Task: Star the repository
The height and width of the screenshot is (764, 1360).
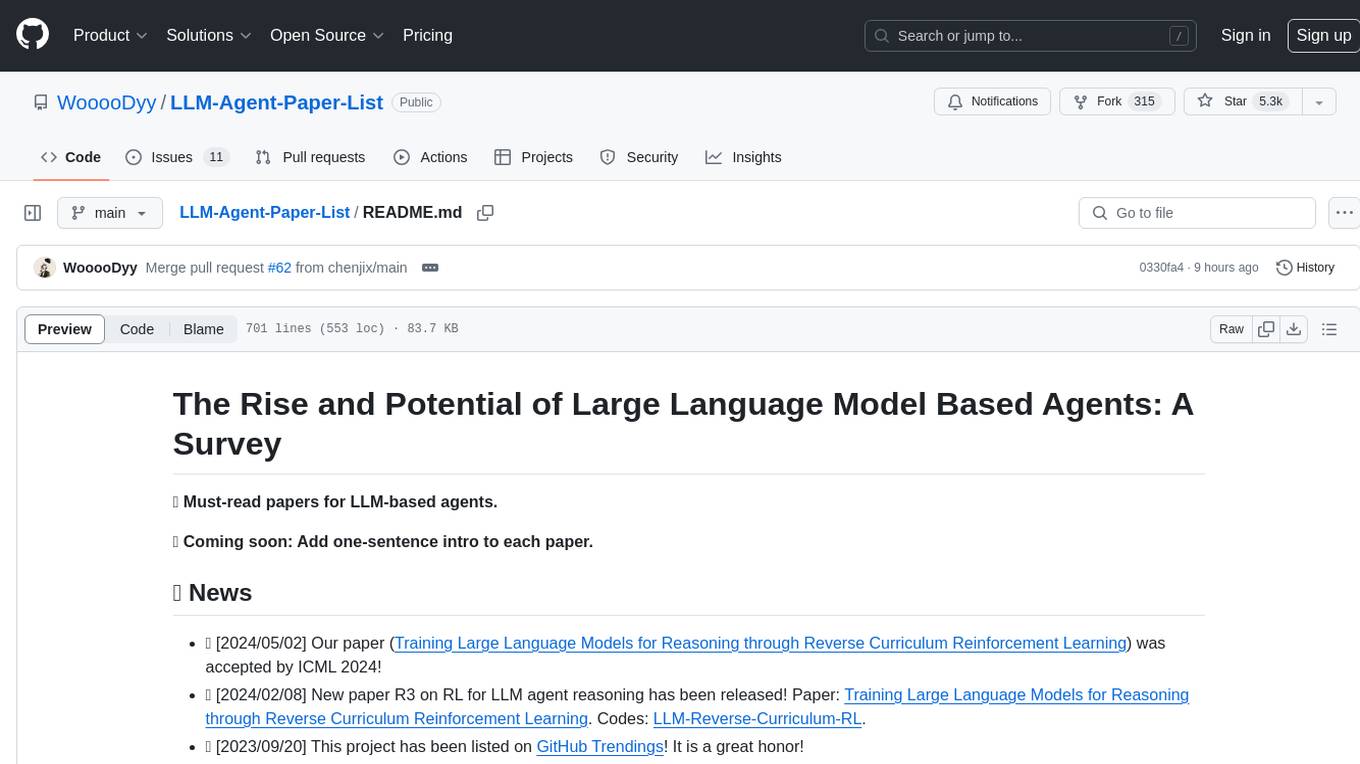Action: pos(1241,102)
